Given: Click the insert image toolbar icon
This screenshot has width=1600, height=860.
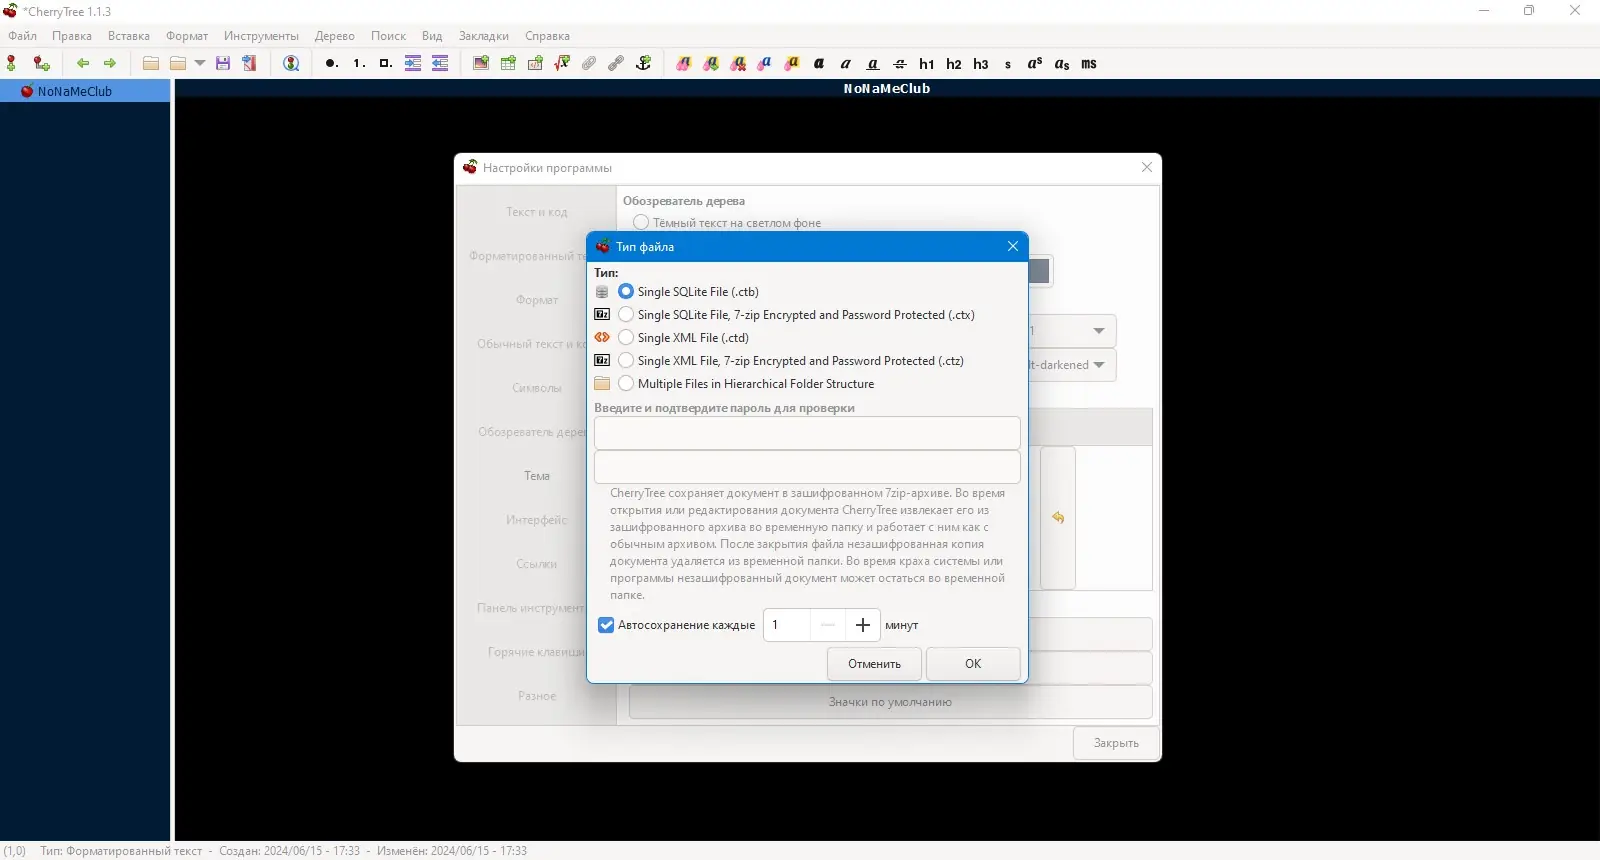Looking at the screenshot, I should [x=481, y=63].
